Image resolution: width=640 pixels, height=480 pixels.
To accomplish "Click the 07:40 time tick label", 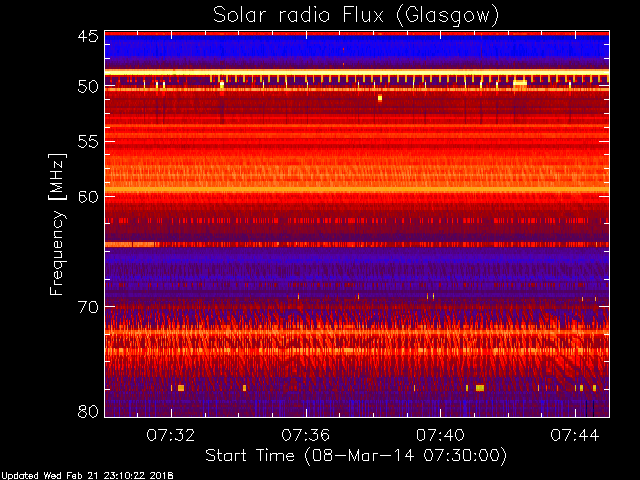I will [x=440, y=435].
